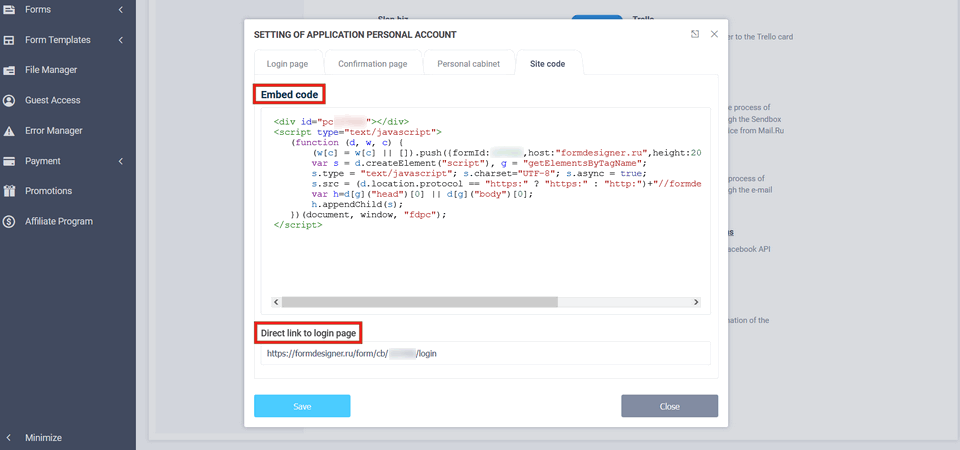Click the Error Manager warning icon
Image resolution: width=960 pixels, height=450 pixels.
point(9,131)
